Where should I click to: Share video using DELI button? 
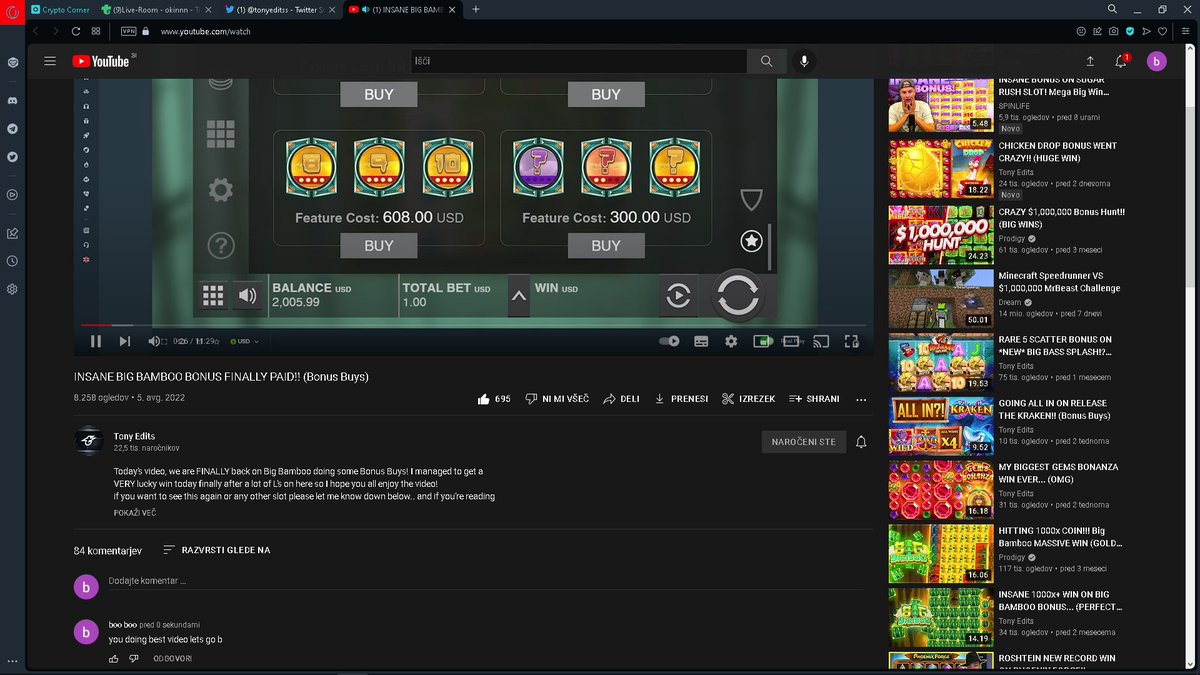click(621, 398)
